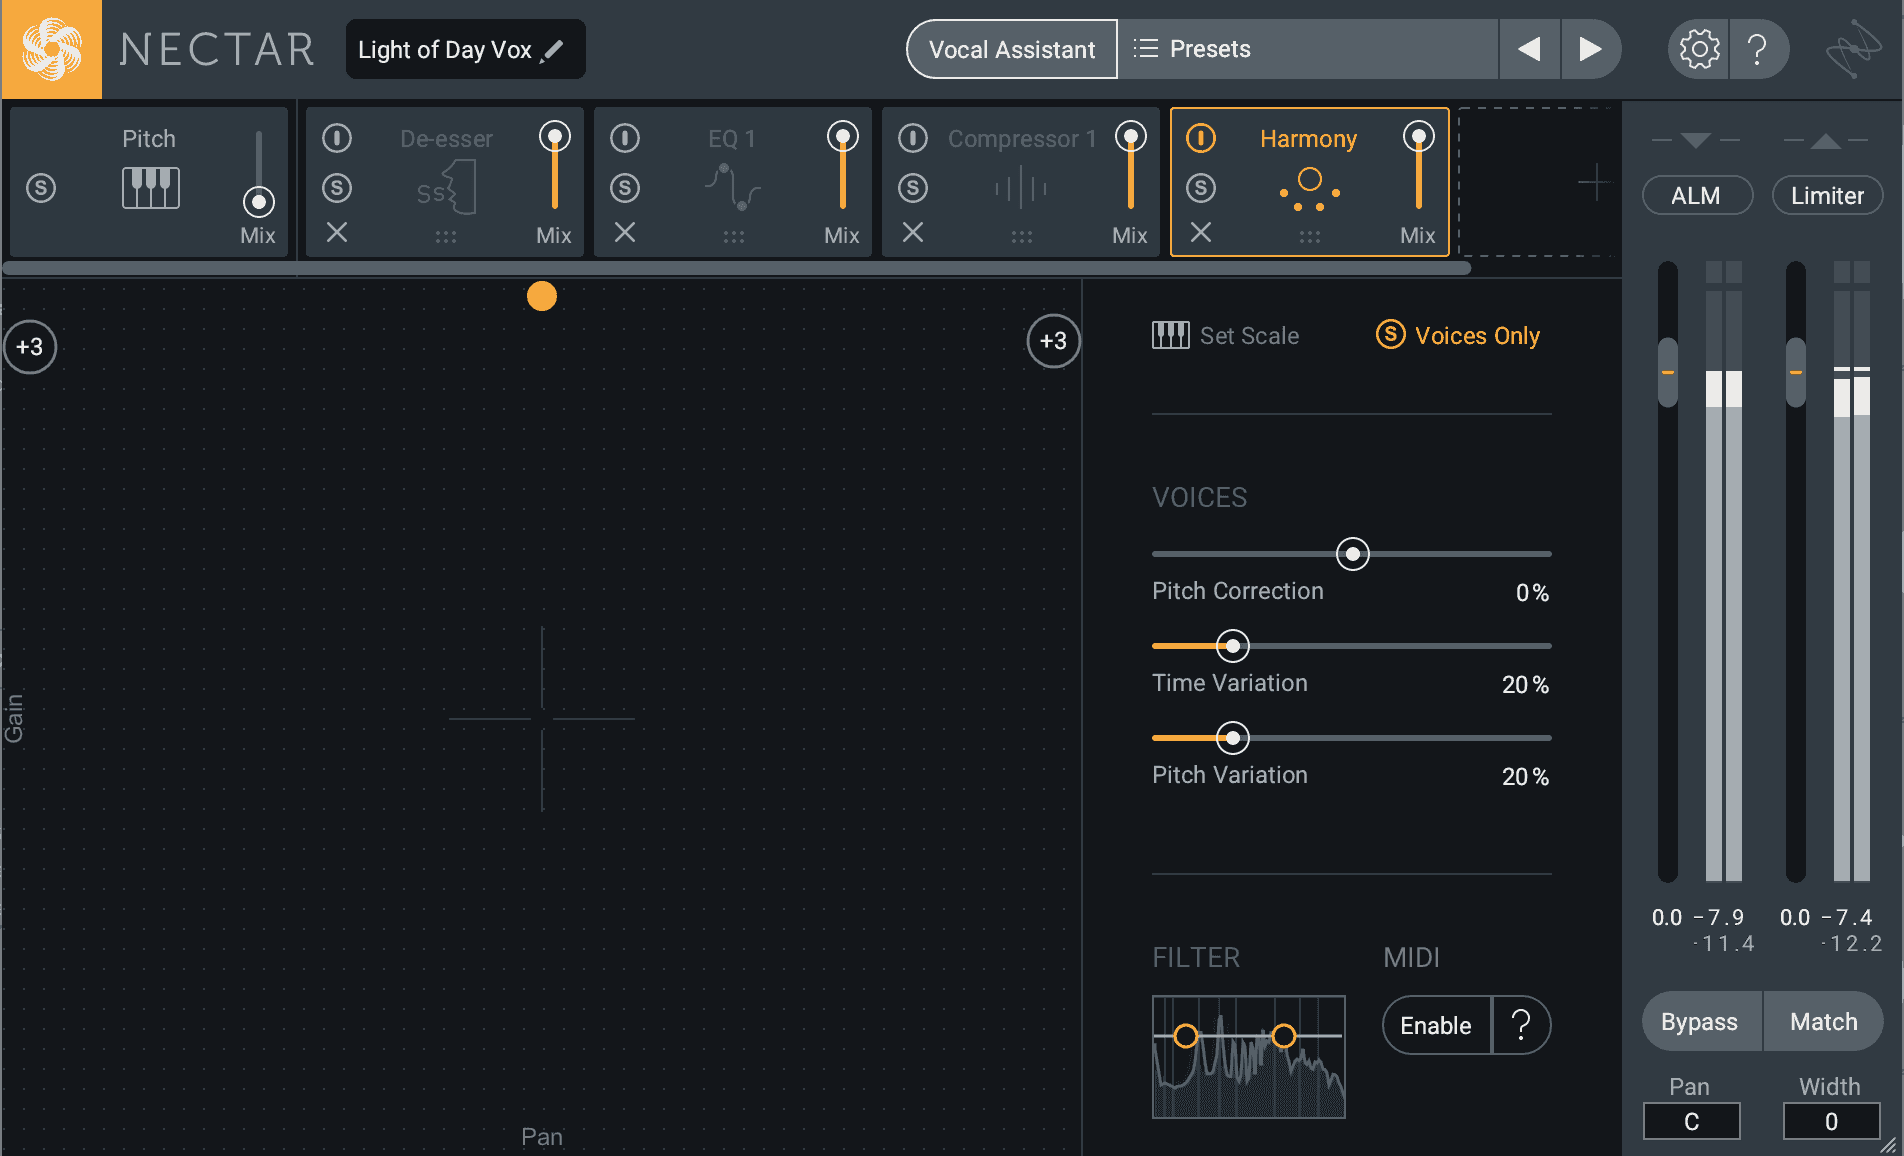Click the Pan value field
Image resolution: width=1904 pixels, height=1156 pixels.
pyautogui.click(x=1692, y=1121)
